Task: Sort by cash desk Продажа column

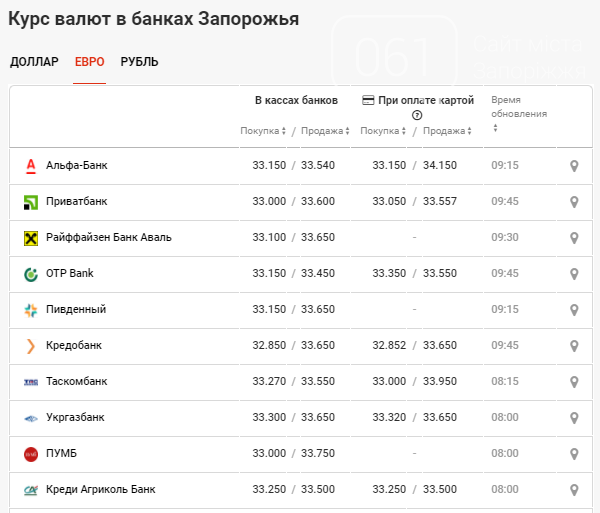Action: coord(325,131)
